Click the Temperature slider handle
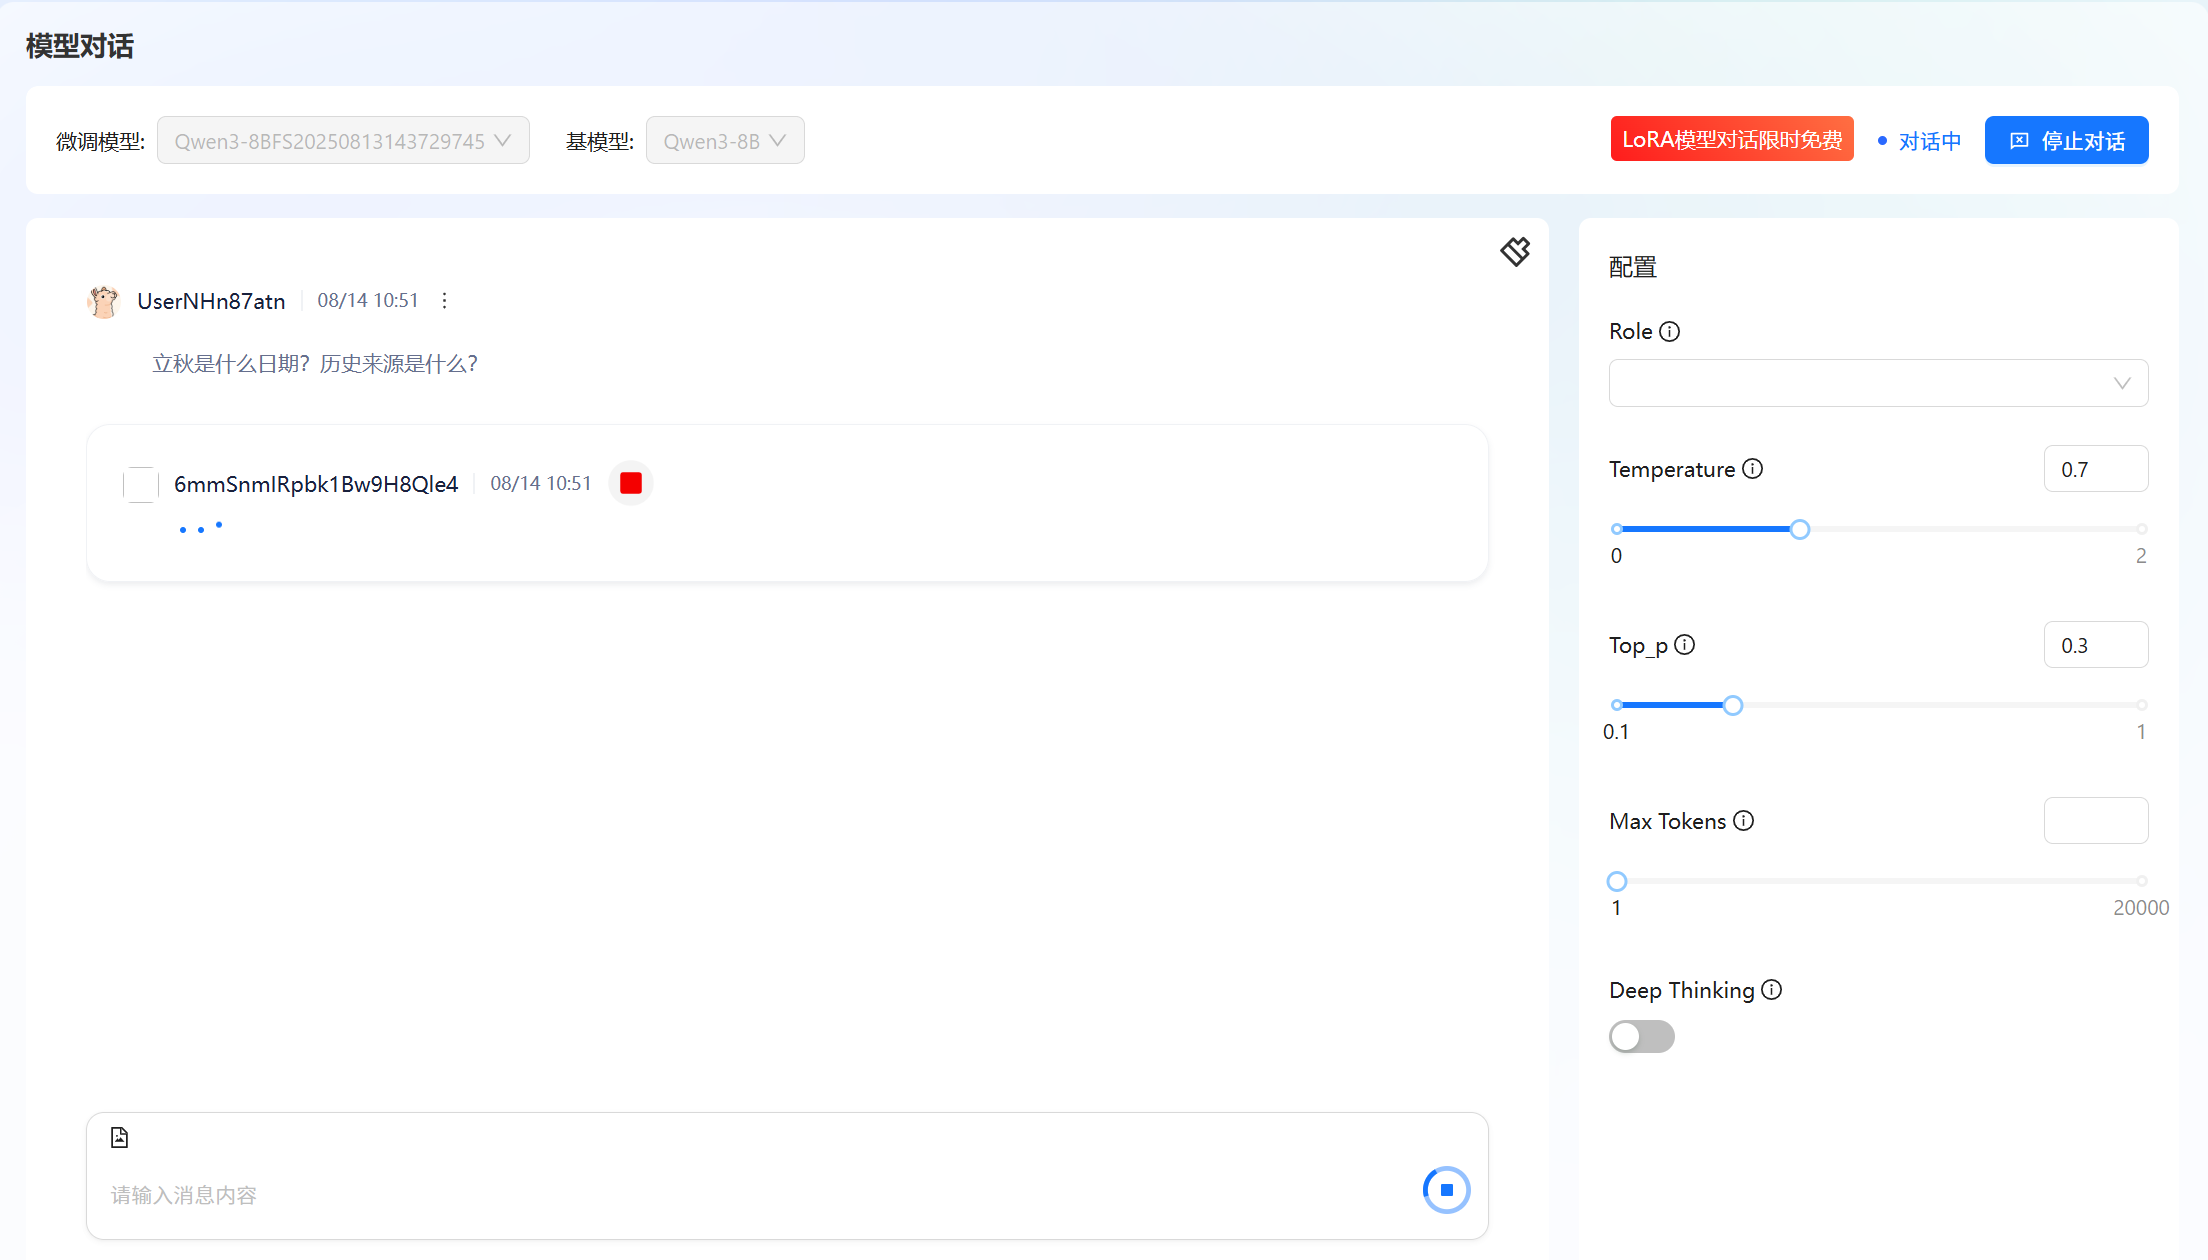 coord(1799,529)
